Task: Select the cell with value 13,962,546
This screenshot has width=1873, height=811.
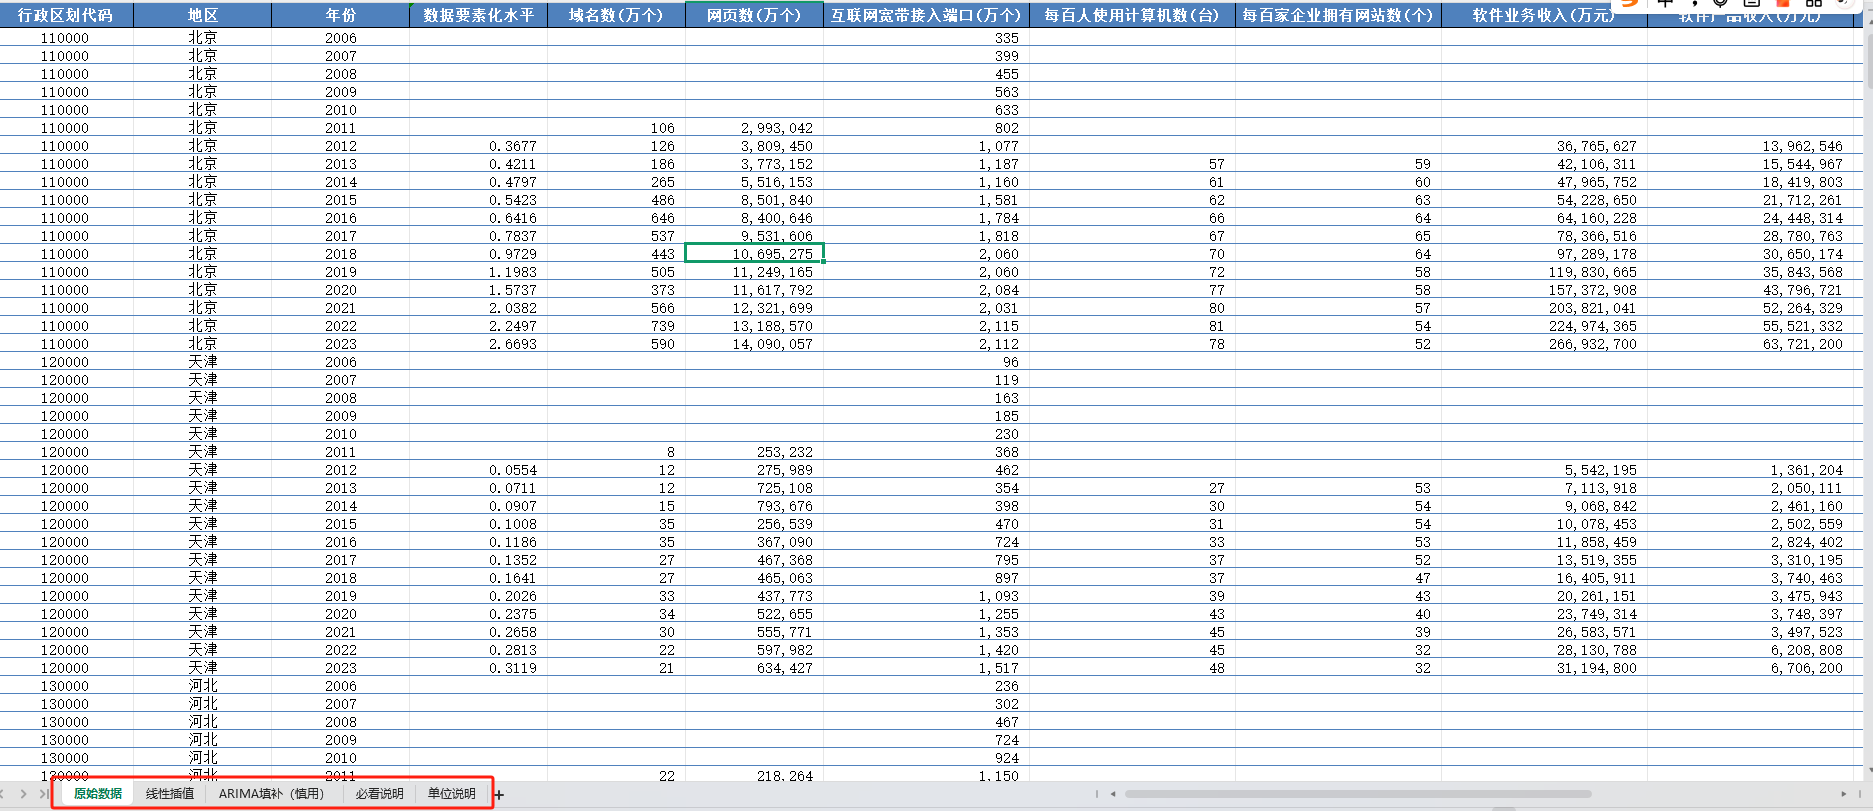Action: click(x=1750, y=146)
